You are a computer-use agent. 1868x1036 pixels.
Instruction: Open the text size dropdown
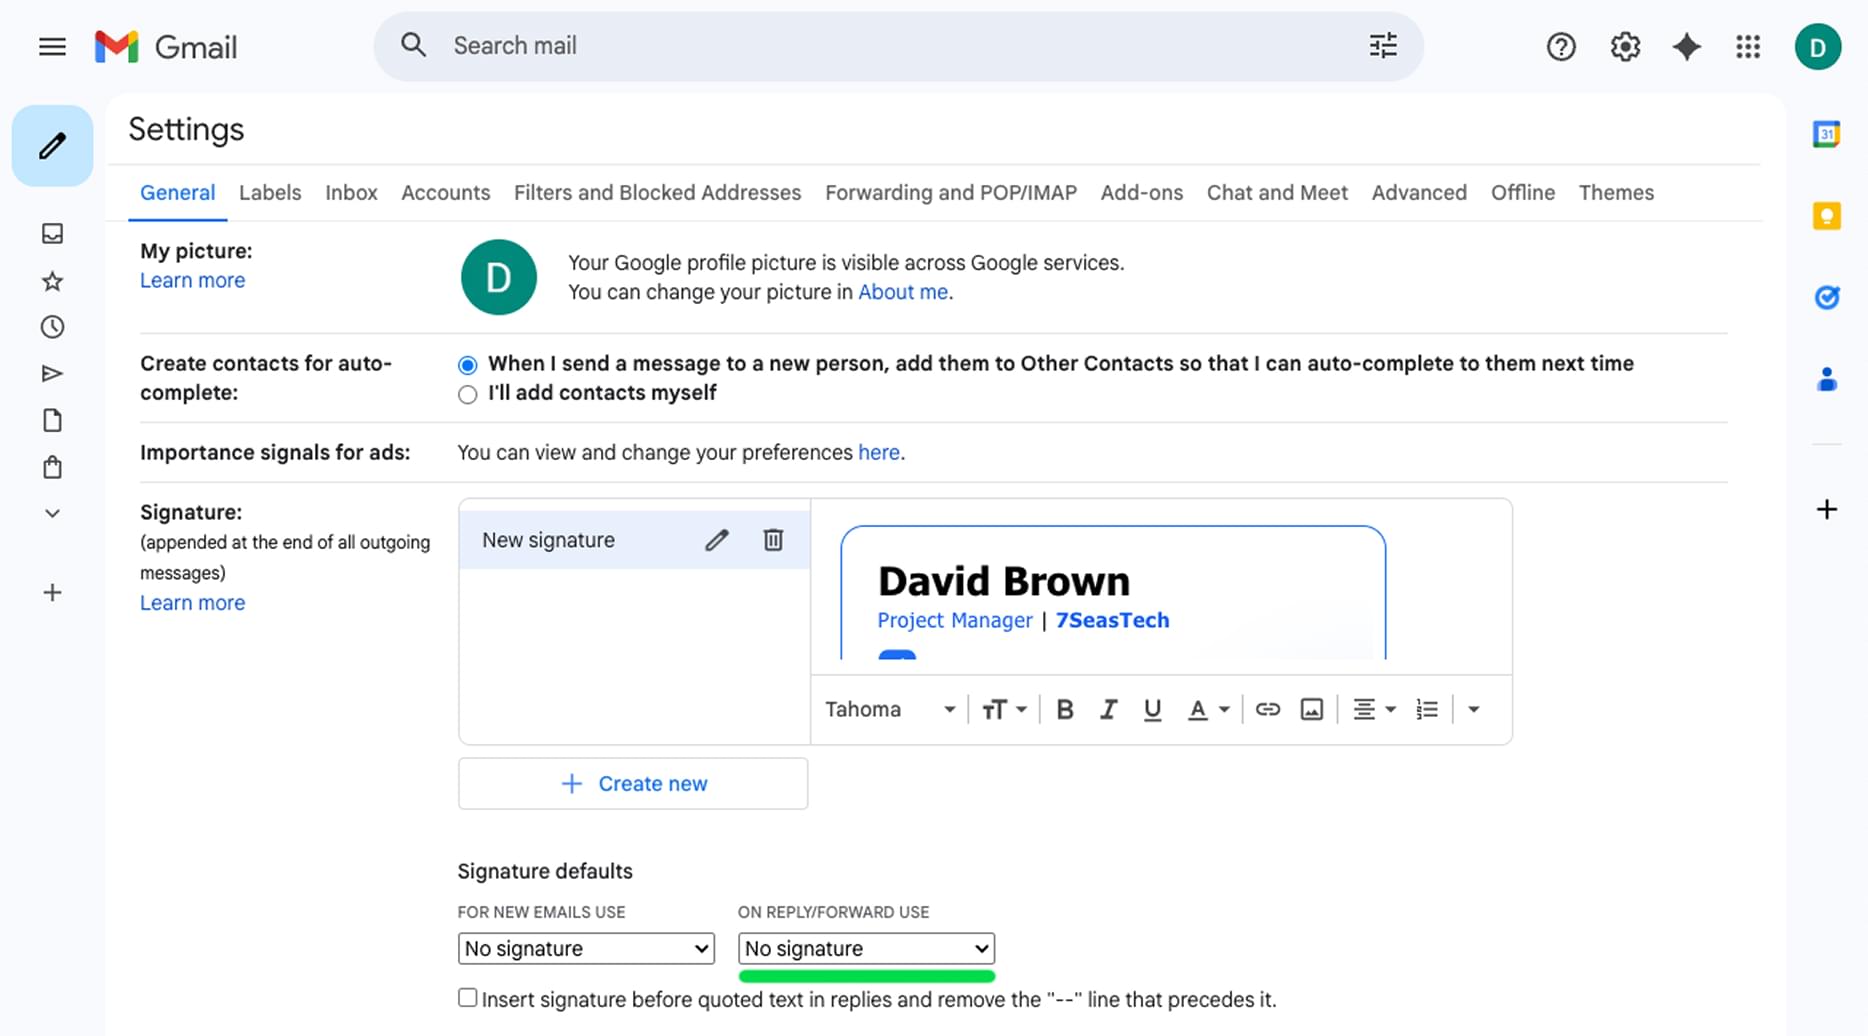(1004, 709)
